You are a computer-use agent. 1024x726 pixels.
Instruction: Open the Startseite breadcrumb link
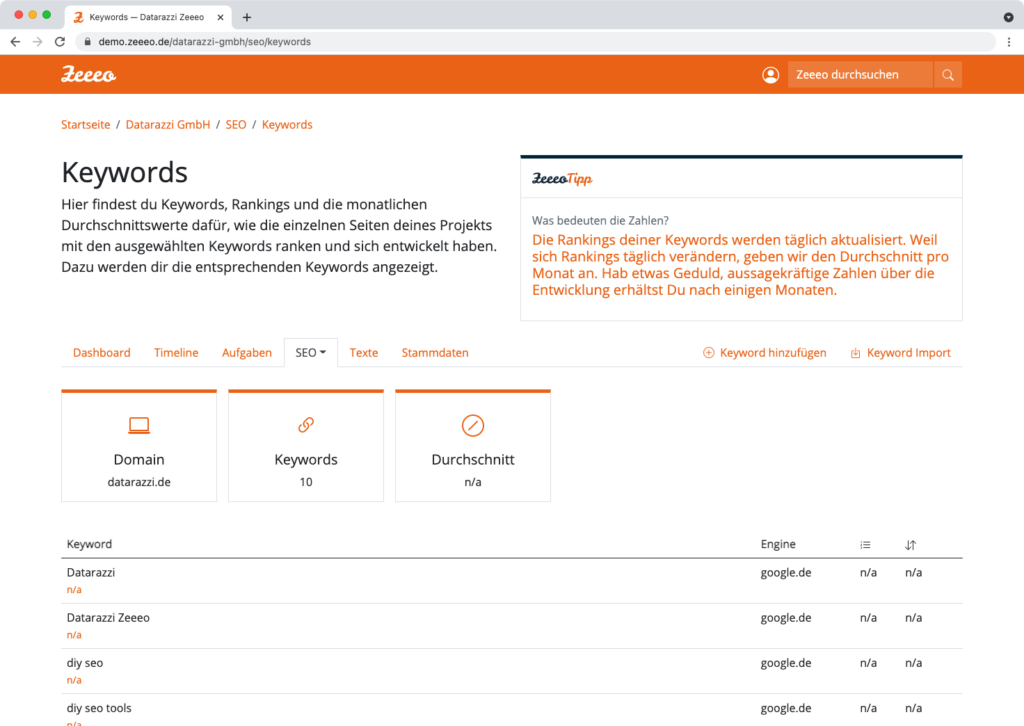(x=86, y=125)
